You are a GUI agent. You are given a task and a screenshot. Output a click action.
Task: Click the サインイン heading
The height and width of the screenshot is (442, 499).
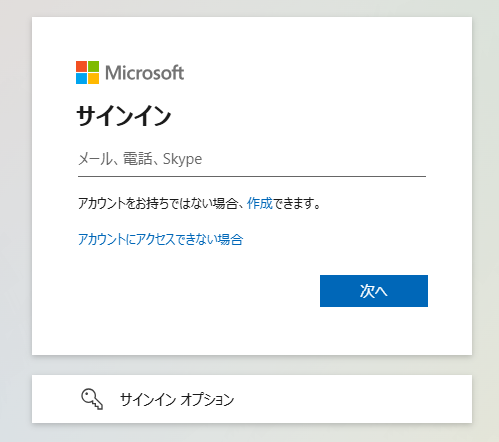point(124,116)
